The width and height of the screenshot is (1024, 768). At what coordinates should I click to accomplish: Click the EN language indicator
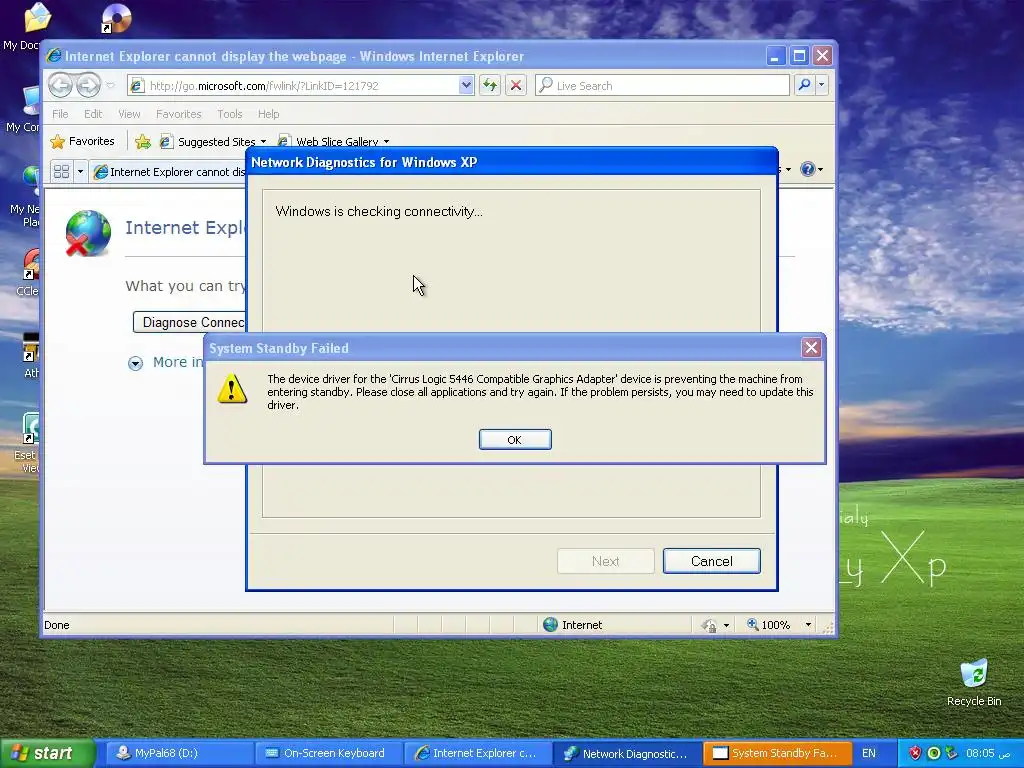click(869, 753)
